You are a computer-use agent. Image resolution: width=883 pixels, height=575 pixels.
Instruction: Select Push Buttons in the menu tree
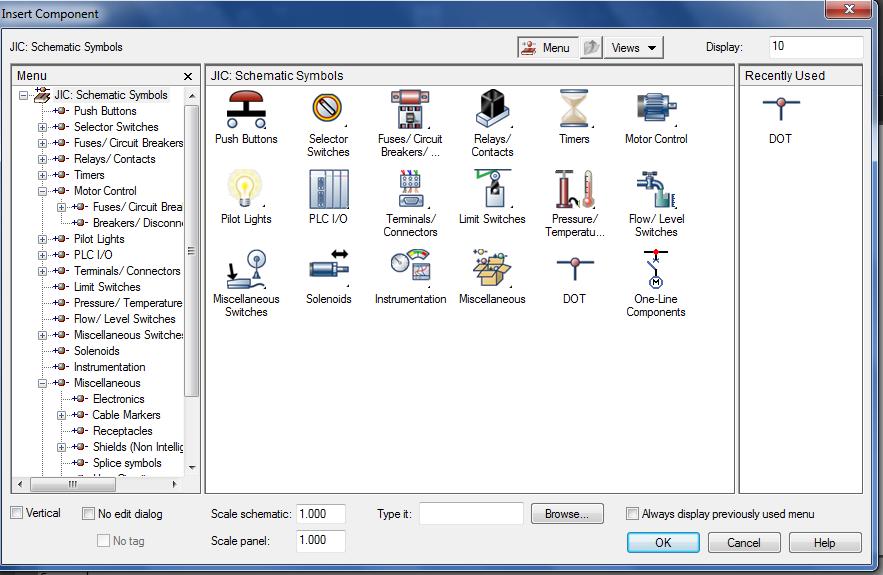coord(105,111)
